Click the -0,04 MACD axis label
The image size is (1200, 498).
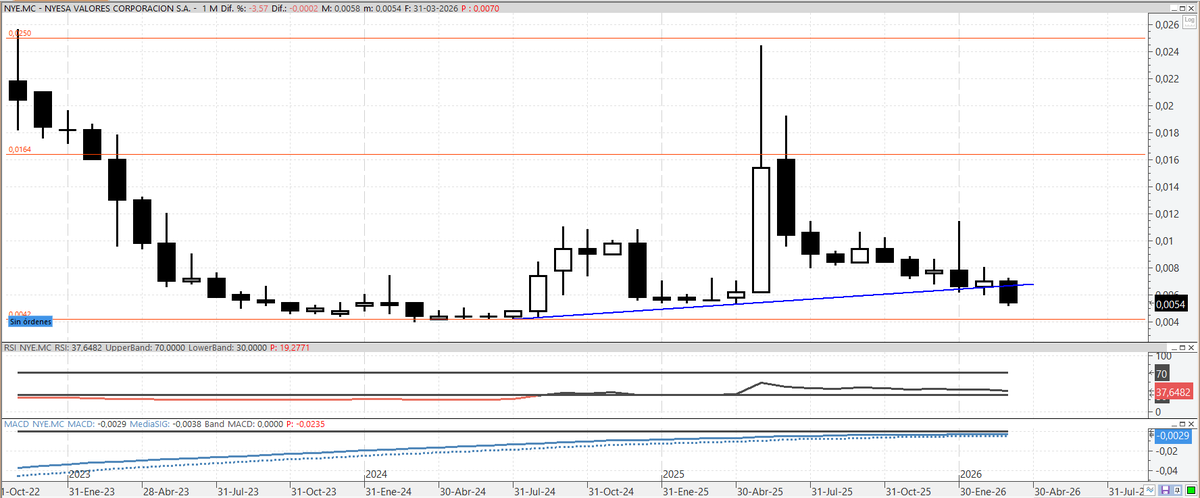pos(1167,470)
